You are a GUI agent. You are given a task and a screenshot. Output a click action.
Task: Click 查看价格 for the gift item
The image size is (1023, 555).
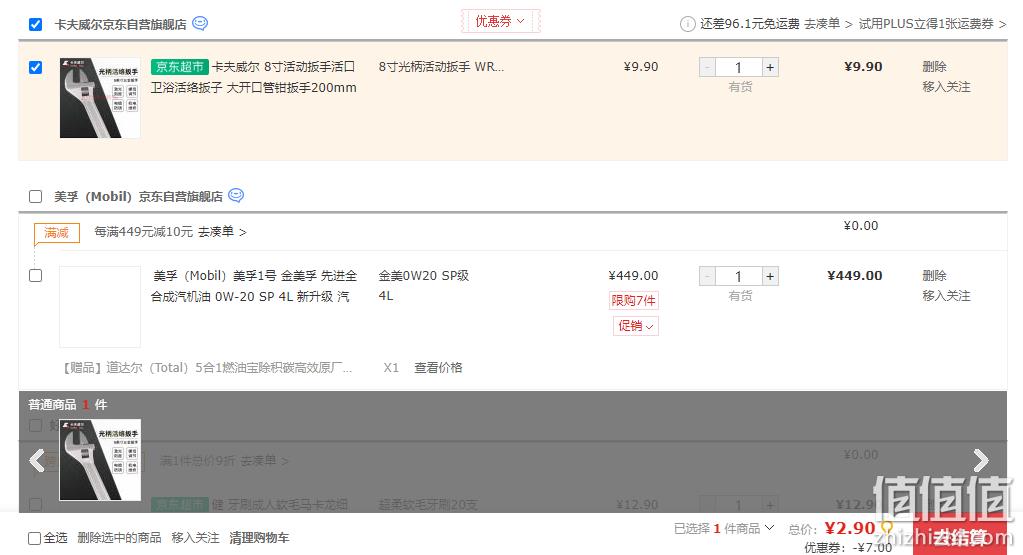[438, 367]
